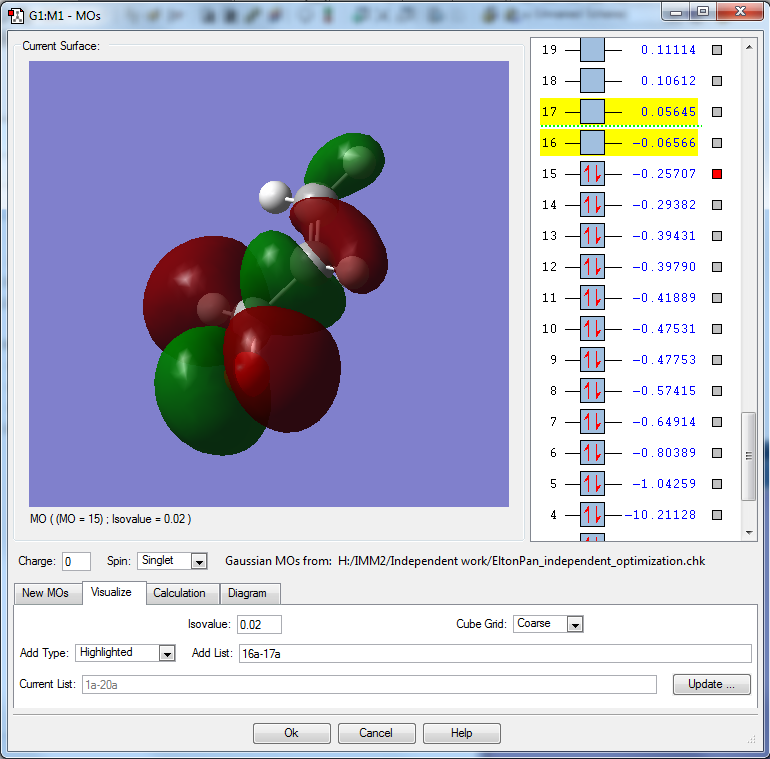Click the orbital 19 empty box
Viewport: 770px width, 759px height.
[592, 49]
